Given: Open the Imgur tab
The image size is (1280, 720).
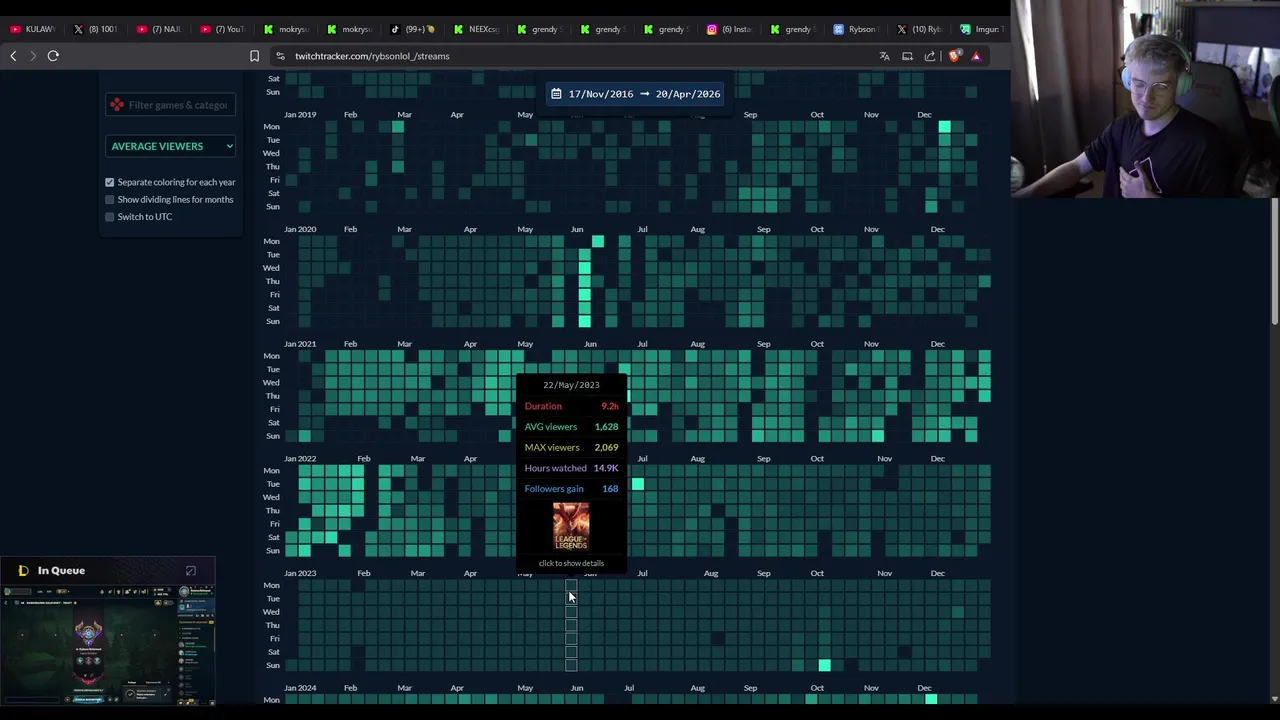Looking at the screenshot, I should pos(980,29).
